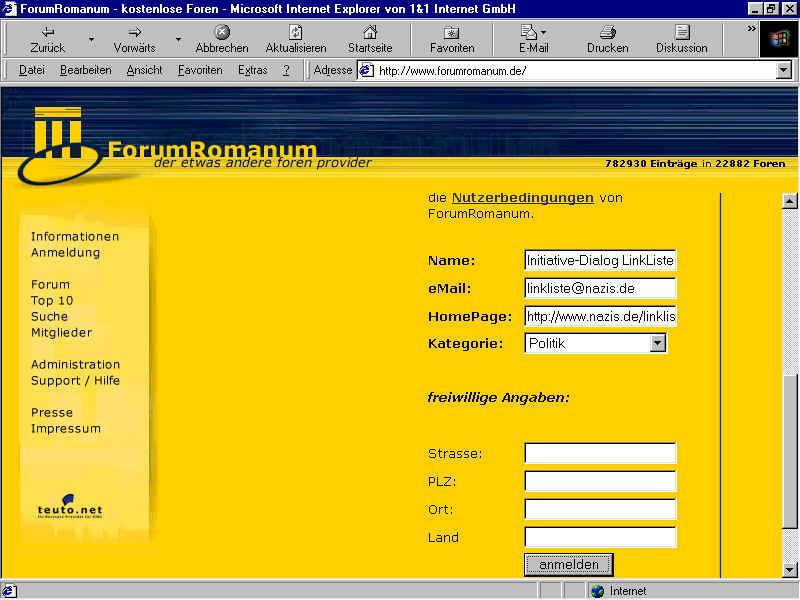Click the Land input field
This screenshot has height=600, width=800.
pyautogui.click(x=600, y=537)
